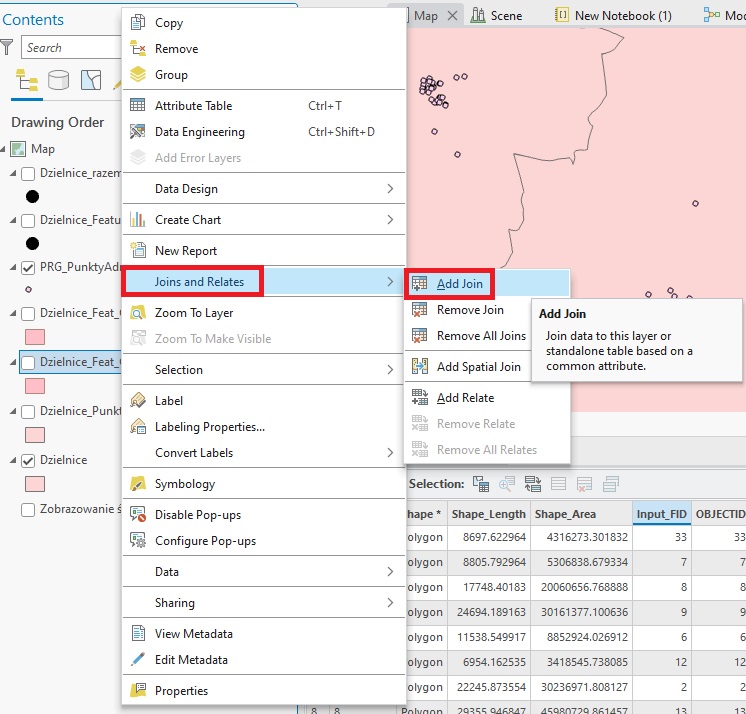Click the List By Data Source icon
Screen dimensions: 746x714
pos(58,80)
